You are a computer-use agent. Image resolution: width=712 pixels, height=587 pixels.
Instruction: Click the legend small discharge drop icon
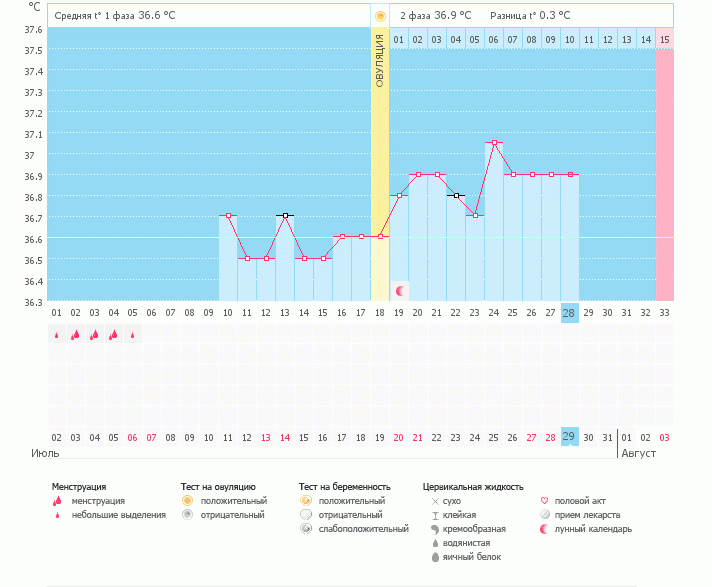point(57,515)
